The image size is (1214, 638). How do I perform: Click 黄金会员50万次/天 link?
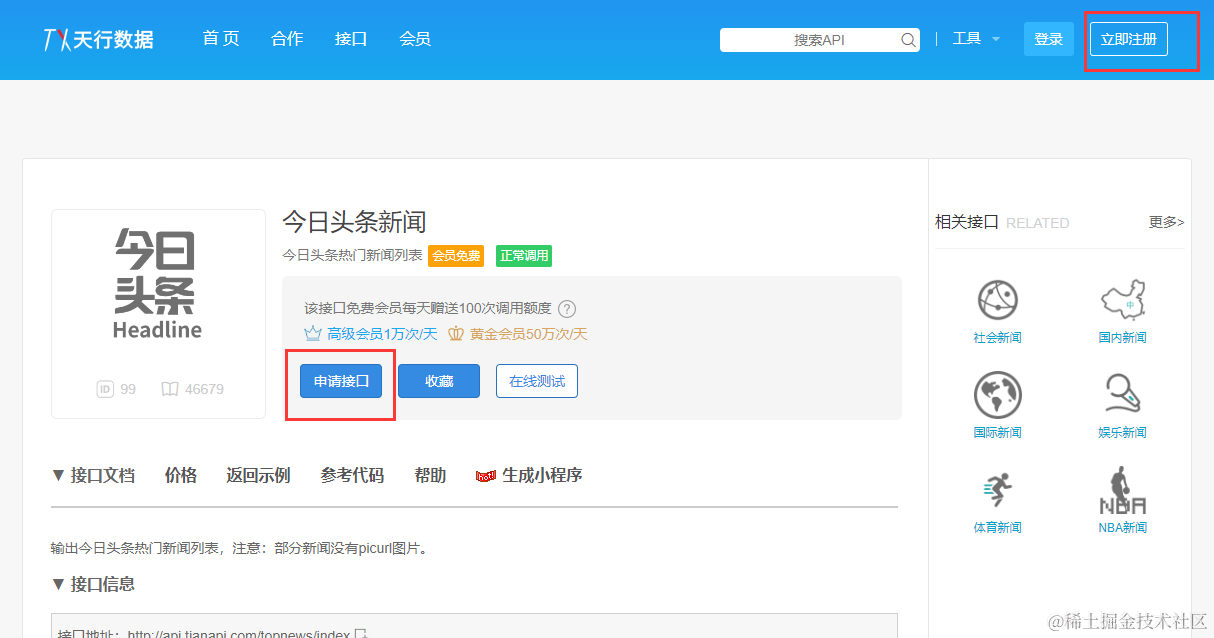click(528, 334)
